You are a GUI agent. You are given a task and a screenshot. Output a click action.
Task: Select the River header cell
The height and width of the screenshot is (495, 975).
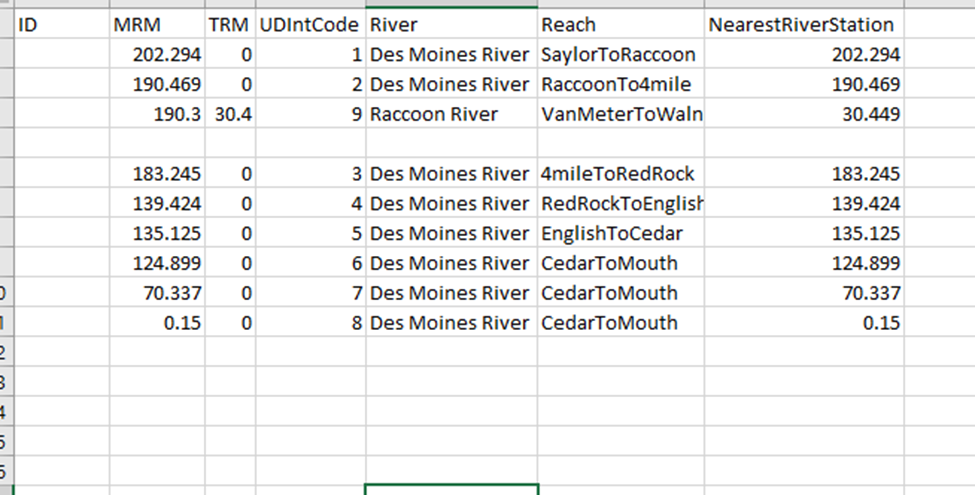point(451,24)
